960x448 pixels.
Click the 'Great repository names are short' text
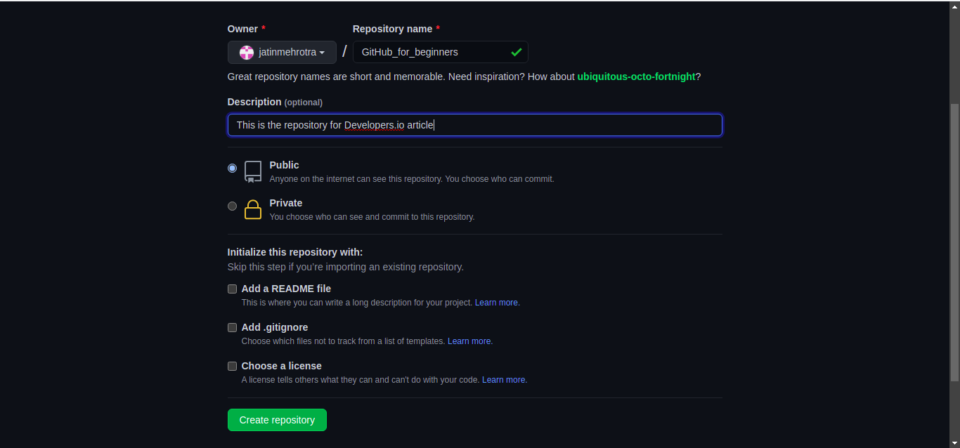pos(464,77)
